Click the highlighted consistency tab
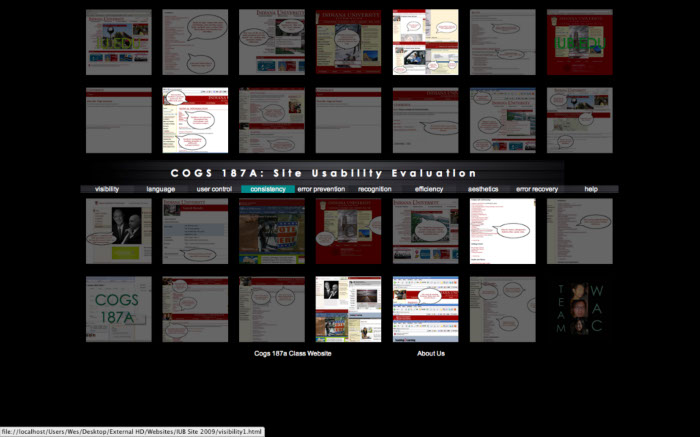 pyautogui.click(x=268, y=189)
